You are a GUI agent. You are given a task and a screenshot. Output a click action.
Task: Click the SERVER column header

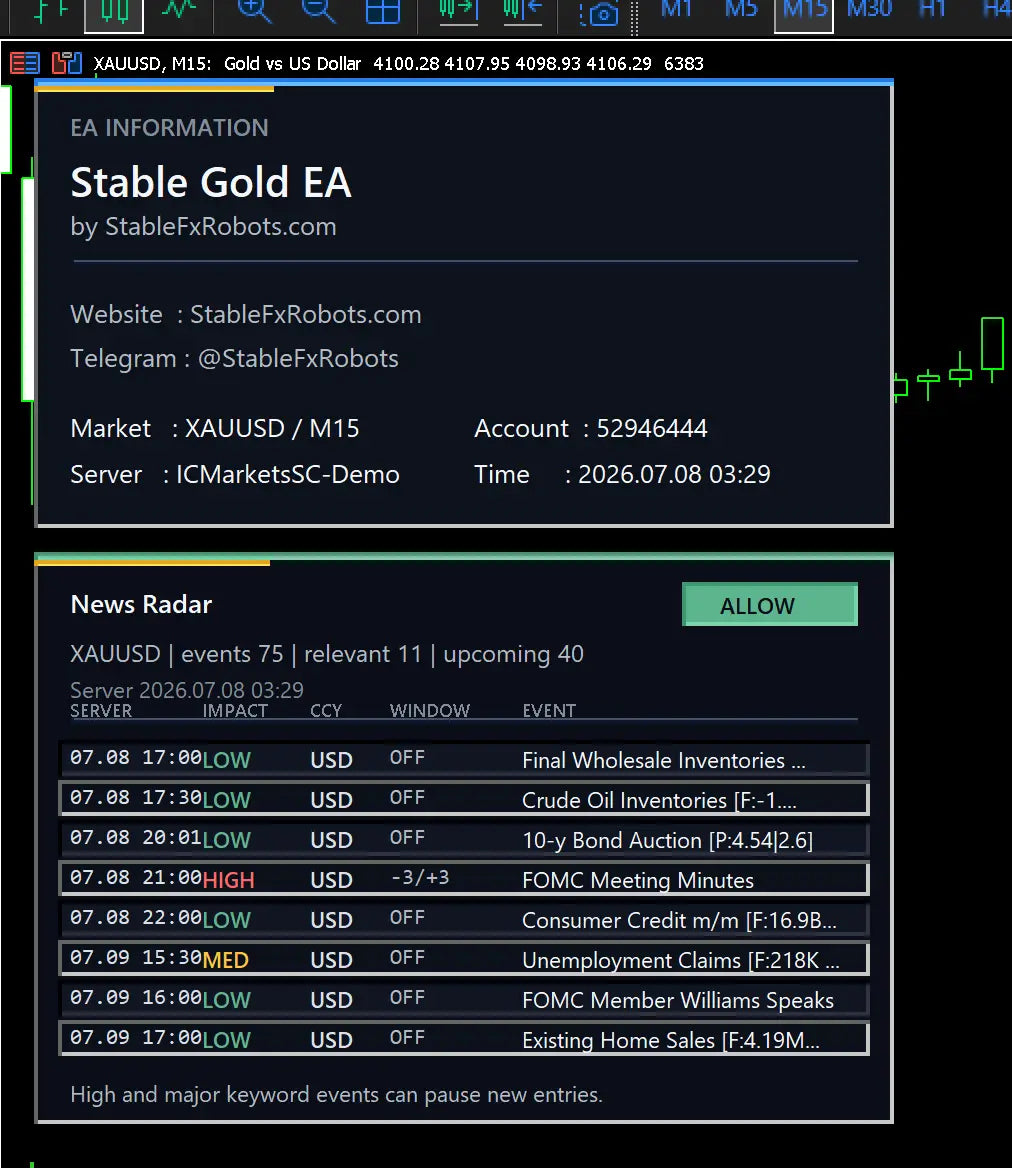tap(101, 711)
